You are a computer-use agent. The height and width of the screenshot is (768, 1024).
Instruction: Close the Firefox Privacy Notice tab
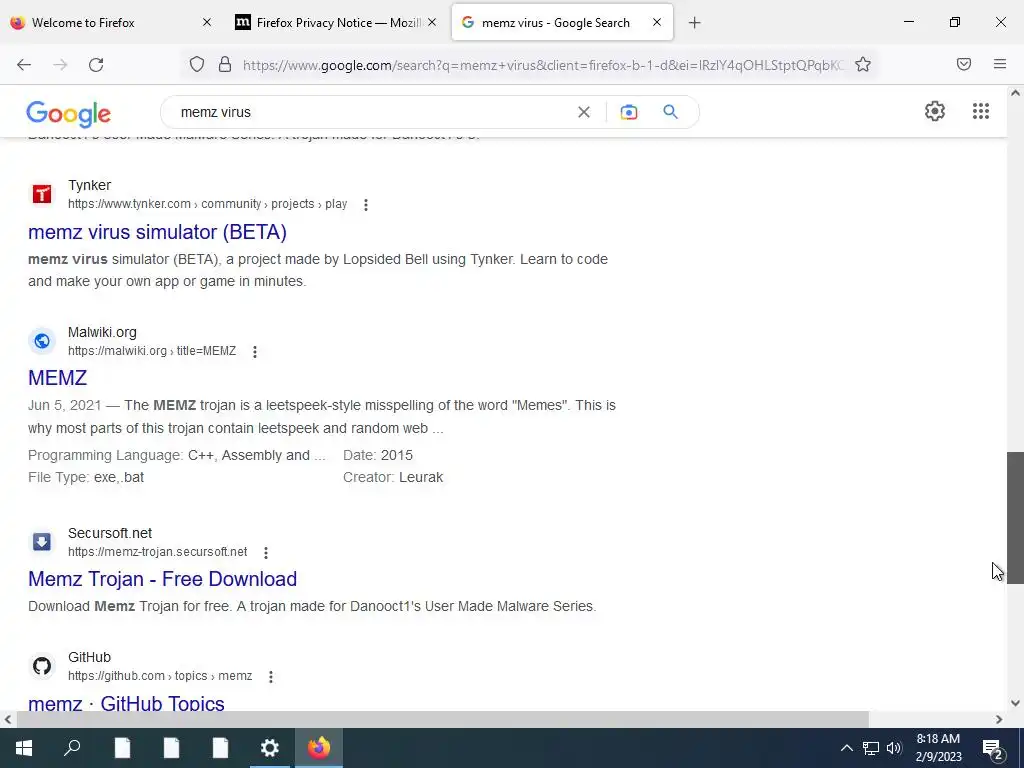[432, 22]
